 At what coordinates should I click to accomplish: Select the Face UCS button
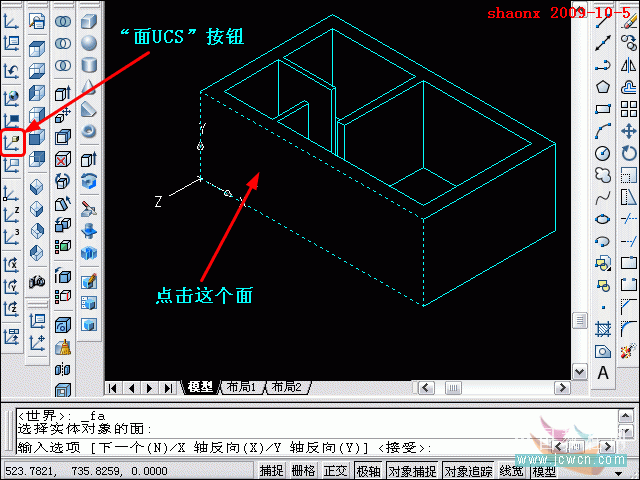click(x=12, y=142)
